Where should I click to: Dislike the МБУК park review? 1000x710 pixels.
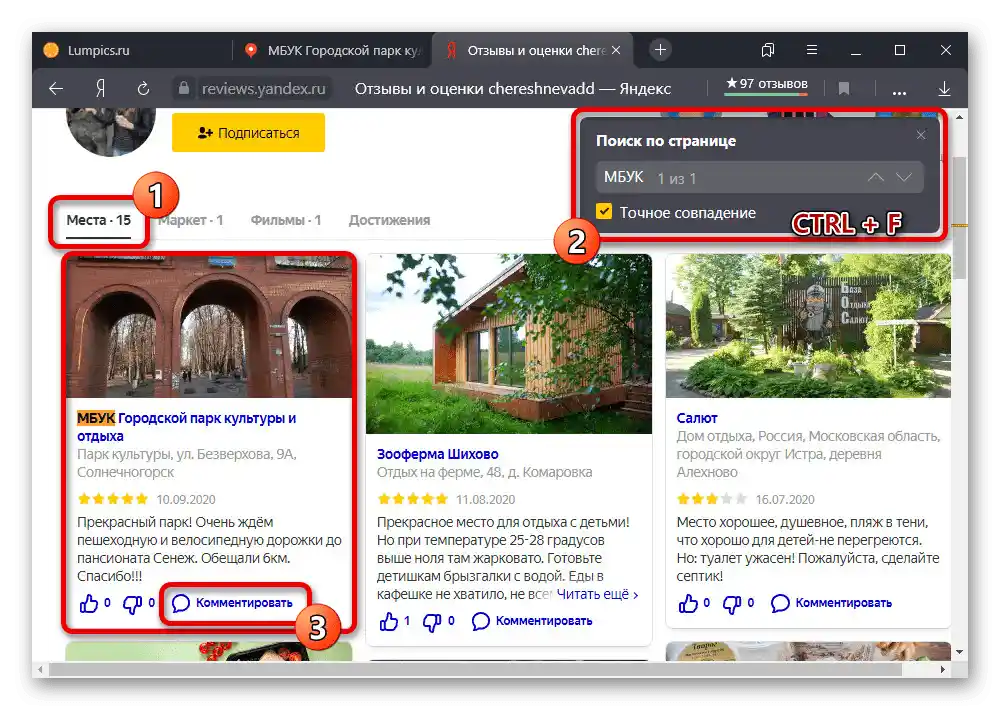click(x=132, y=603)
